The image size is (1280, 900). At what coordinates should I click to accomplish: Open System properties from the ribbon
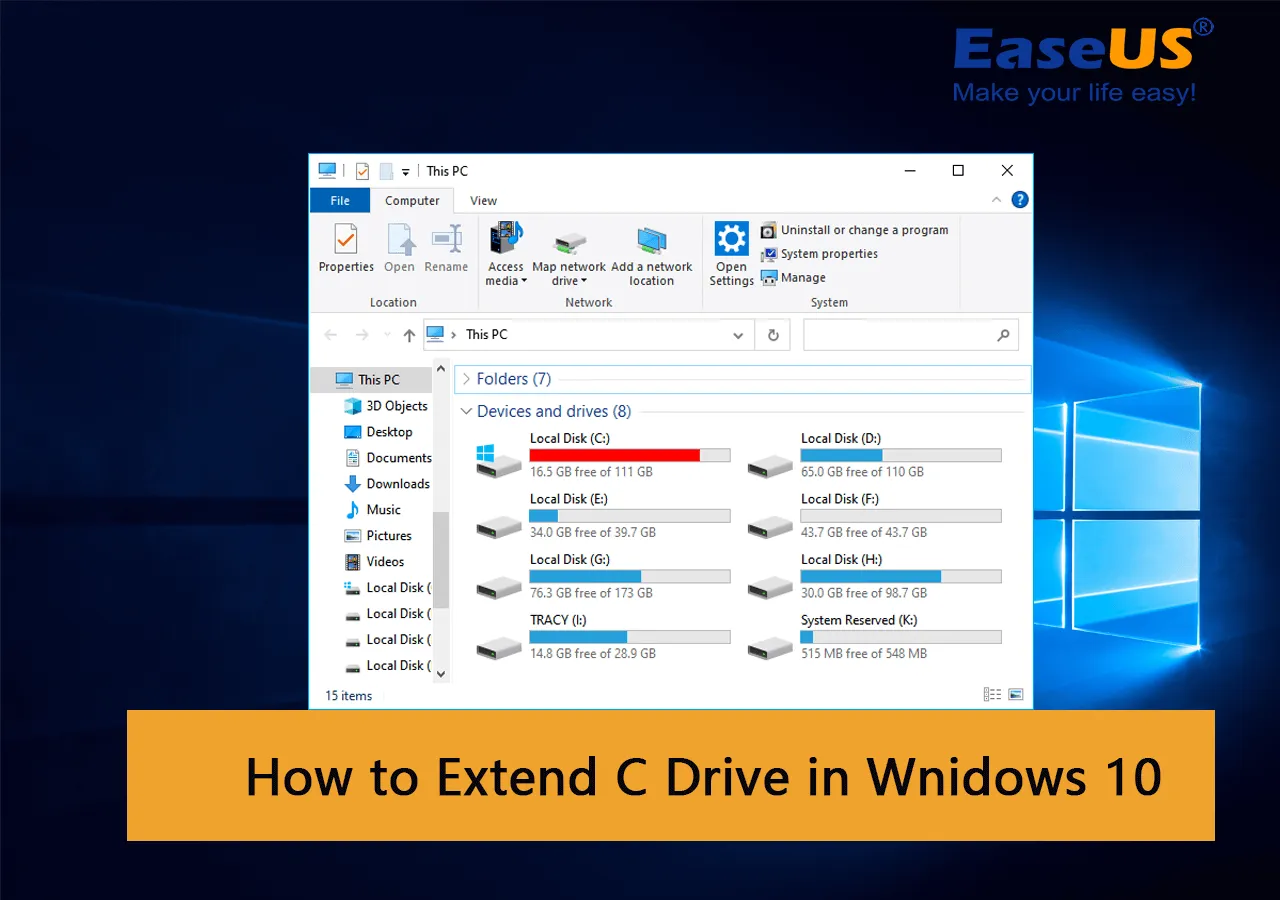820,254
